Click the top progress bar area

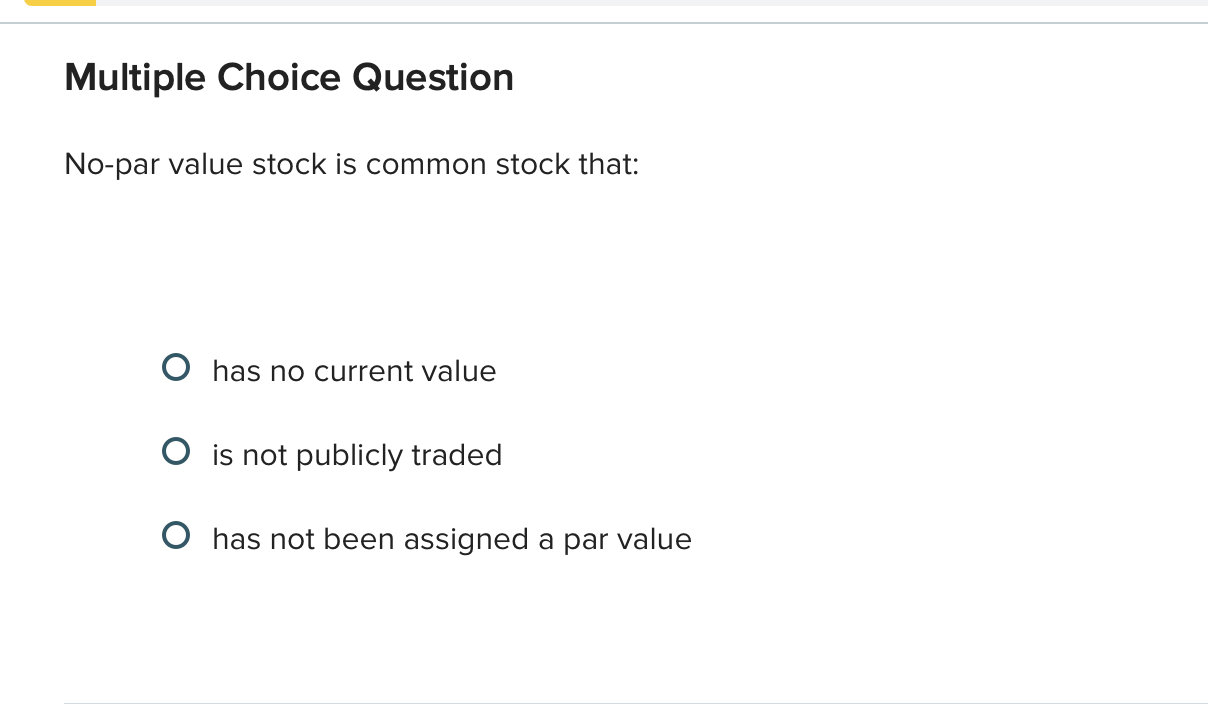pos(600,5)
